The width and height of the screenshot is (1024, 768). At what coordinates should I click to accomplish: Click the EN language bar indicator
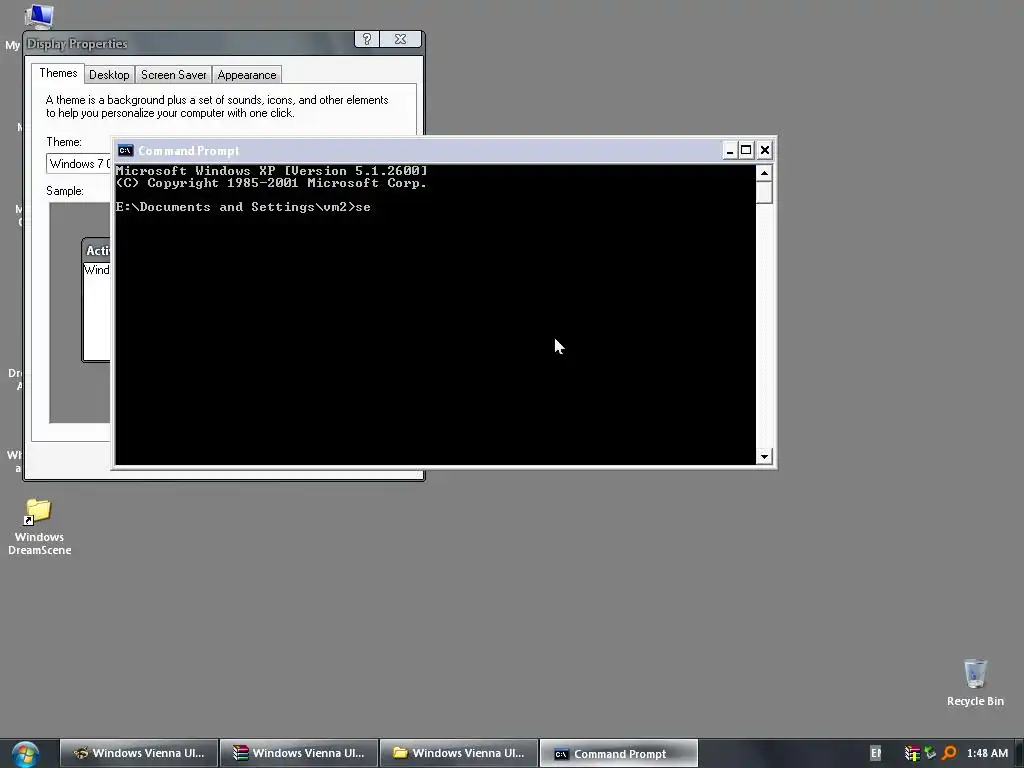876,754
